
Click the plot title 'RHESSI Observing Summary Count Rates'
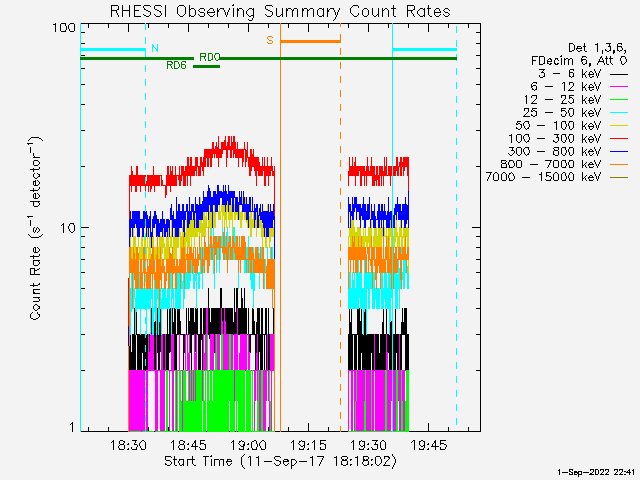[280, 11]
